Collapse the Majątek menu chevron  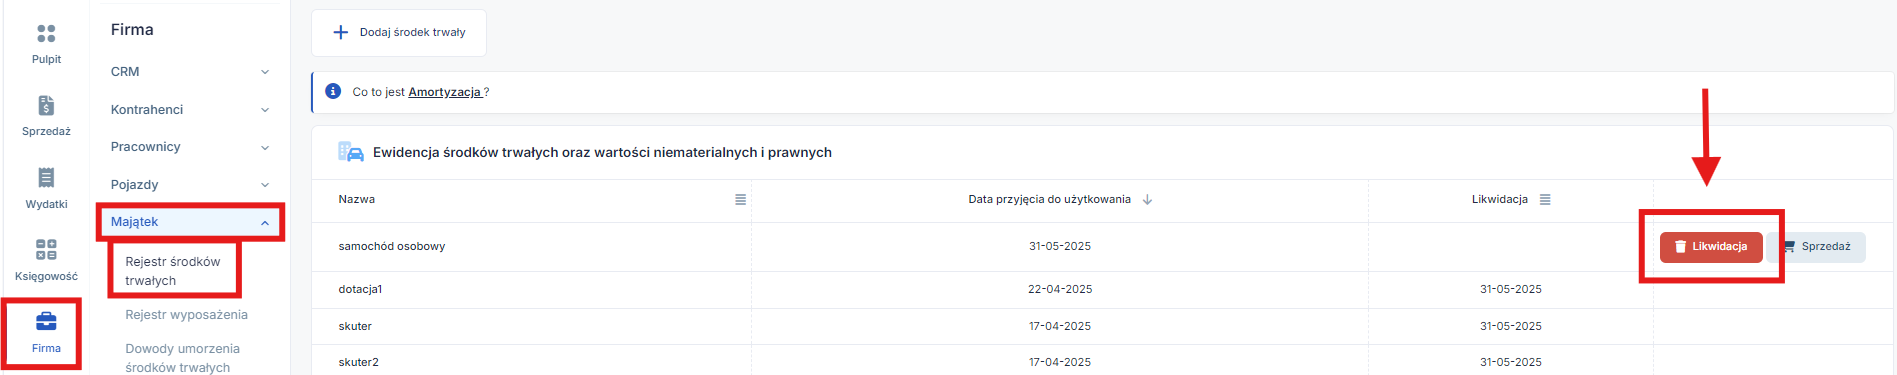coord(265,223)
